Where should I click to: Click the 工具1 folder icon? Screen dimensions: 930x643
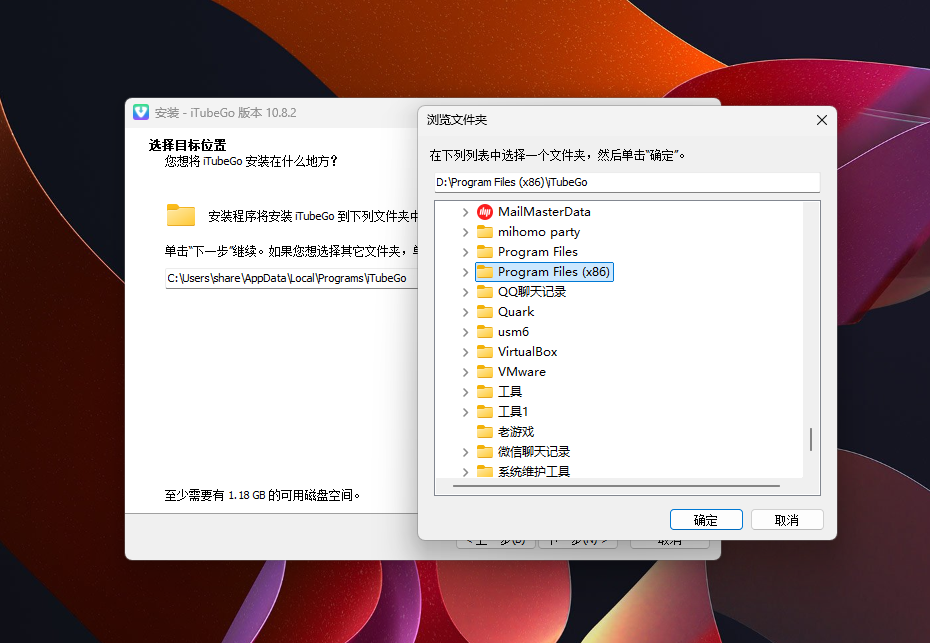485,412
